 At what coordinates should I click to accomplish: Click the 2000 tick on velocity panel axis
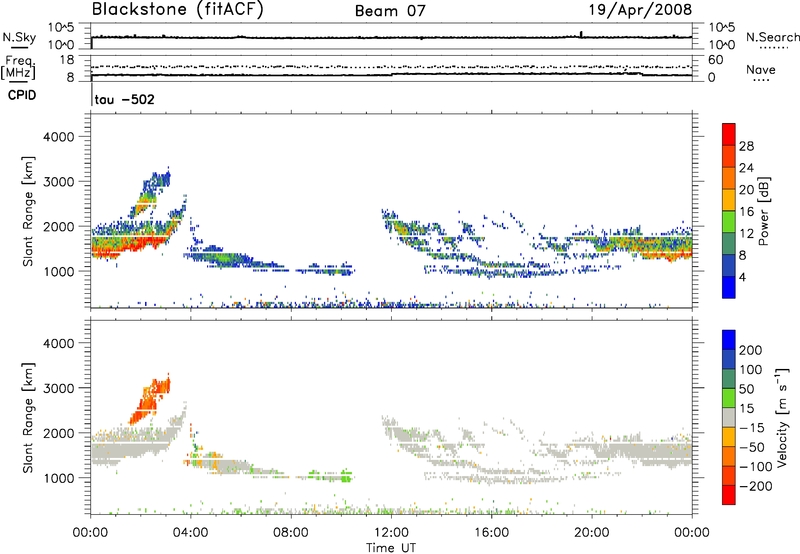(58, 433)
